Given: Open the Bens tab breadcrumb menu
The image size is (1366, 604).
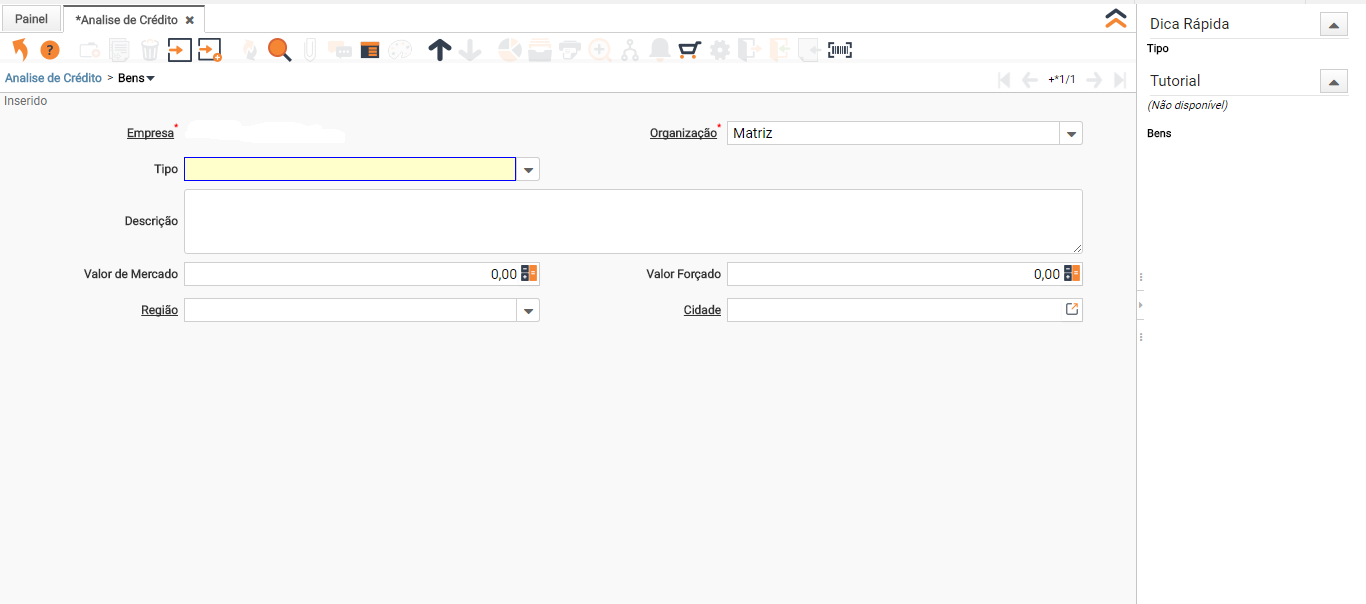Looking at the screenshot, I should coord(137,78).
